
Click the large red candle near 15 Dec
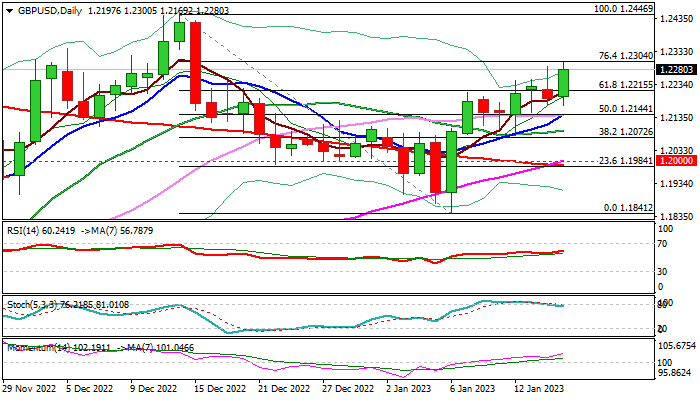pyautogui.click(x=195, y=63)
